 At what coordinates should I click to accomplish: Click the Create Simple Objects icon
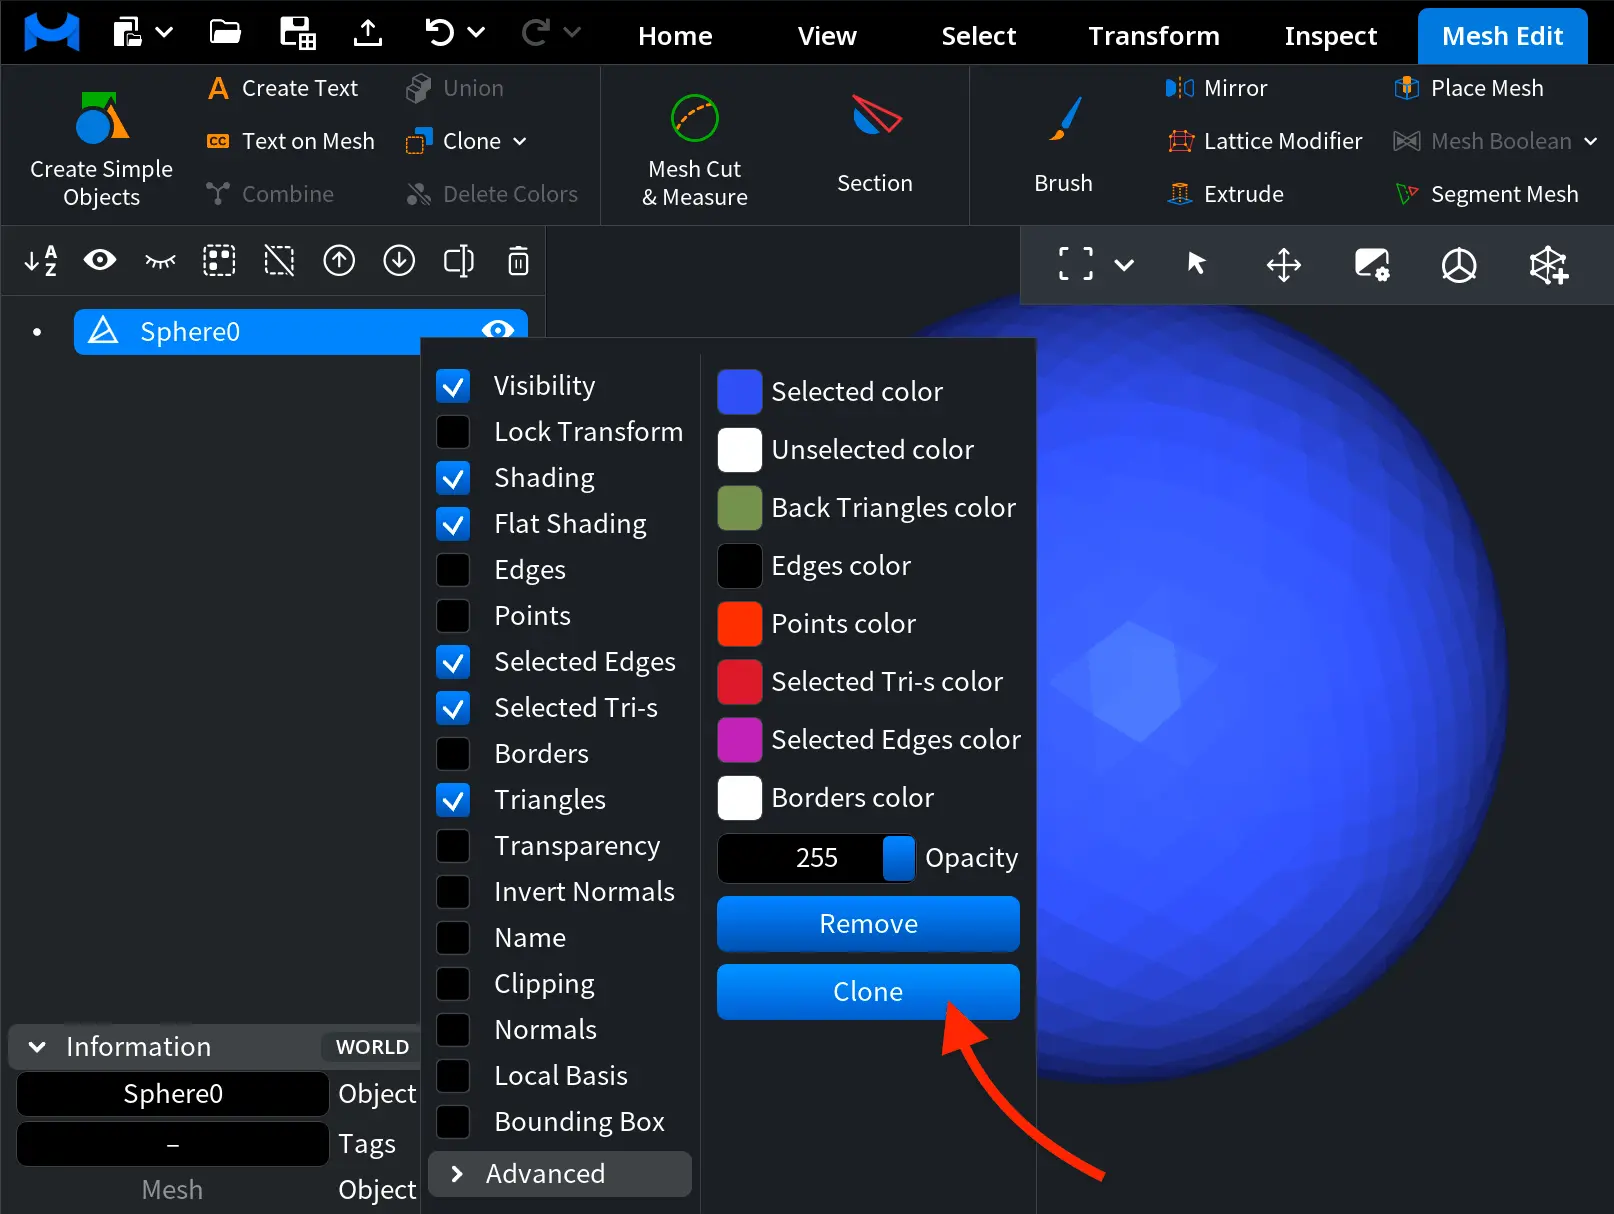(x=101, y=120)
